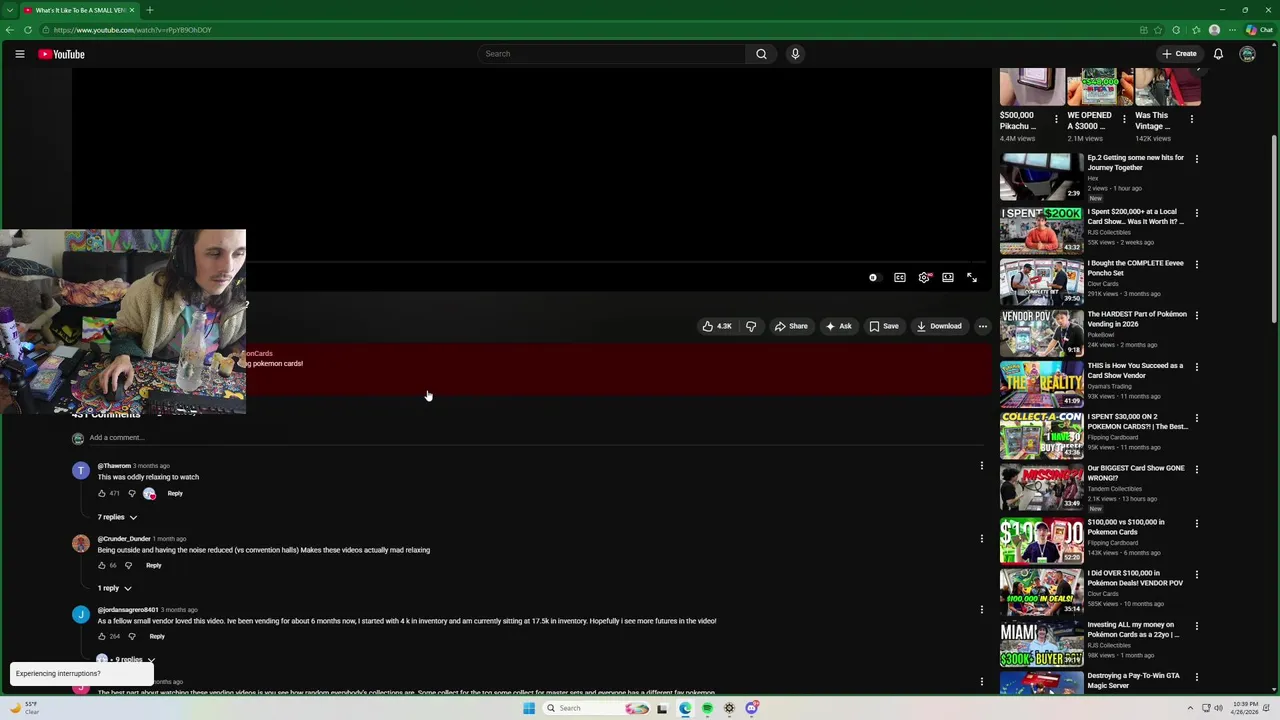Screen dimensions: 1280x720
Task: Open Copilot Chat in browser
Action: tap(1260, 30)
